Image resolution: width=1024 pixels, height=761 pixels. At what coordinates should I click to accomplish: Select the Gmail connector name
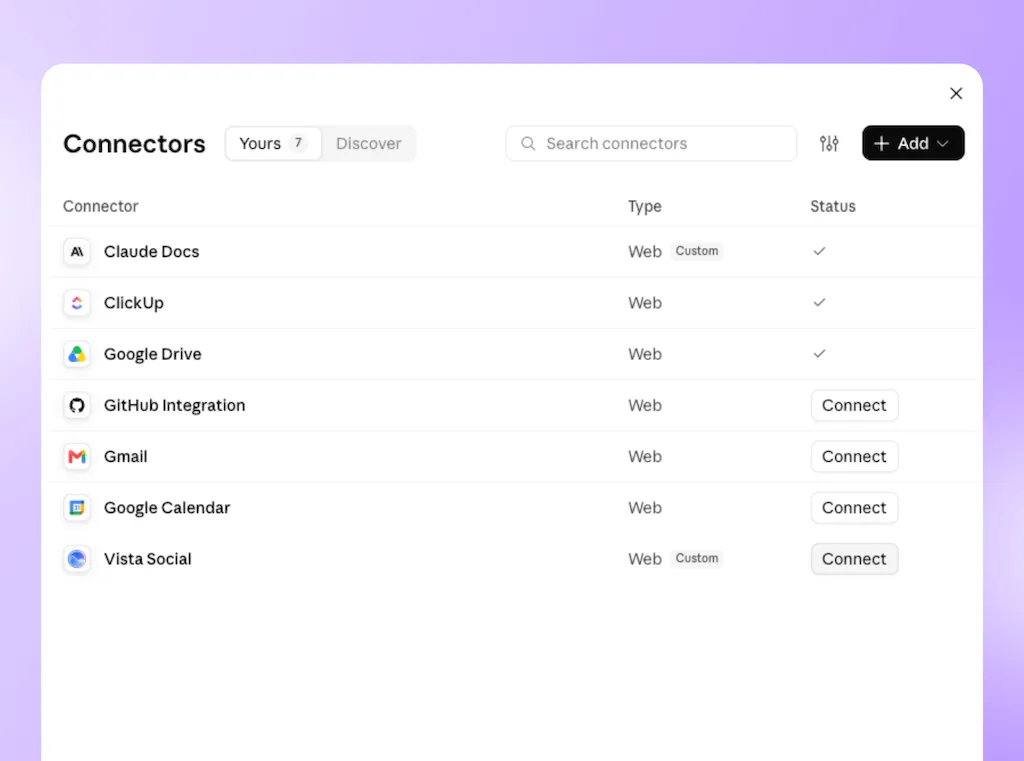pos(125,457)
